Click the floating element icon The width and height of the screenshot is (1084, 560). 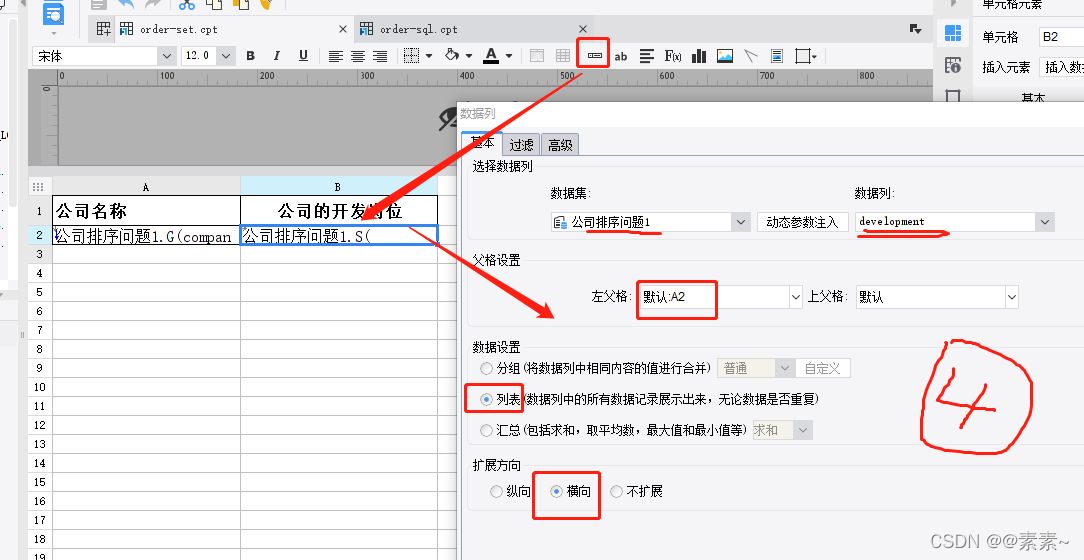click(x=803, y=56)
